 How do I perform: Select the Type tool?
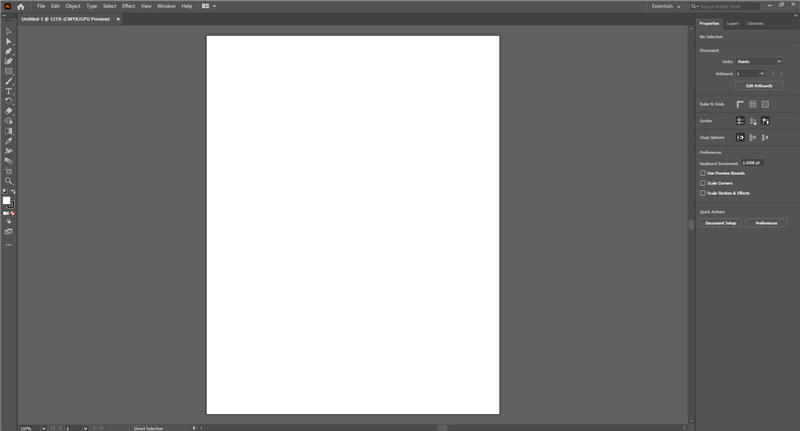pyautogui.click(x=9, y=91)
